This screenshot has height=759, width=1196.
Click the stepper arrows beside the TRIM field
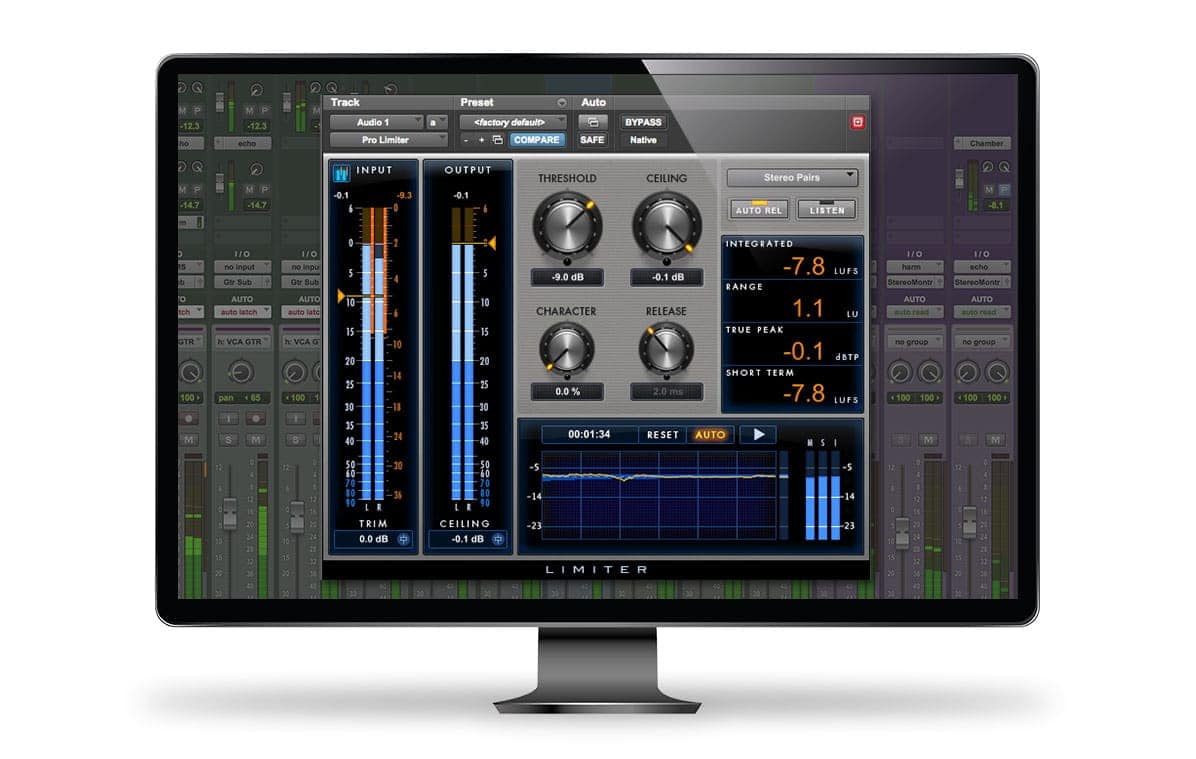(403, 539)
